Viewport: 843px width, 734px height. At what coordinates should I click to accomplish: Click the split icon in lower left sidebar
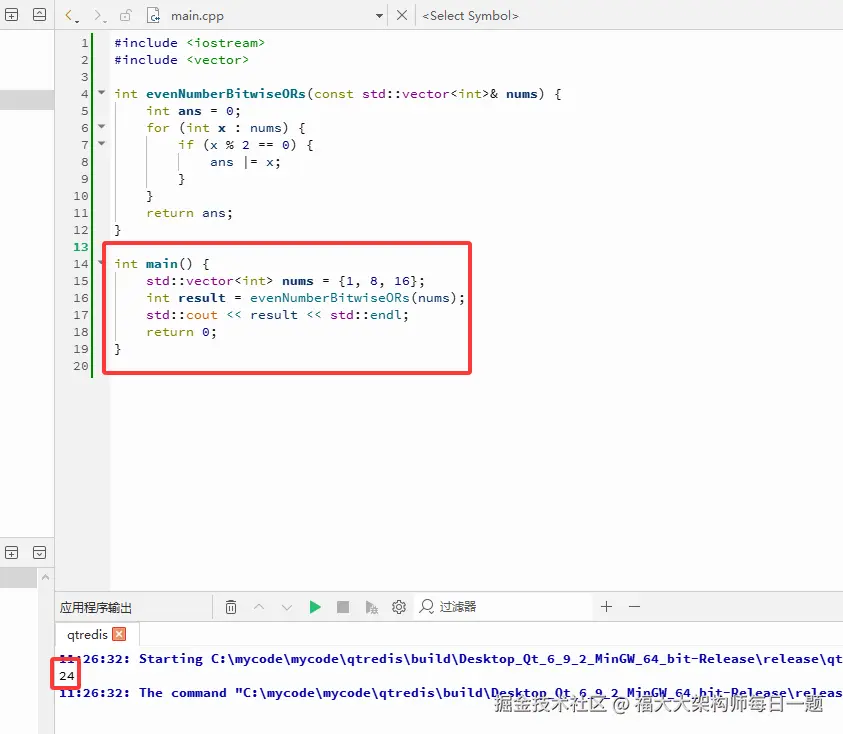pyautogui.click(x=11, y=552)
